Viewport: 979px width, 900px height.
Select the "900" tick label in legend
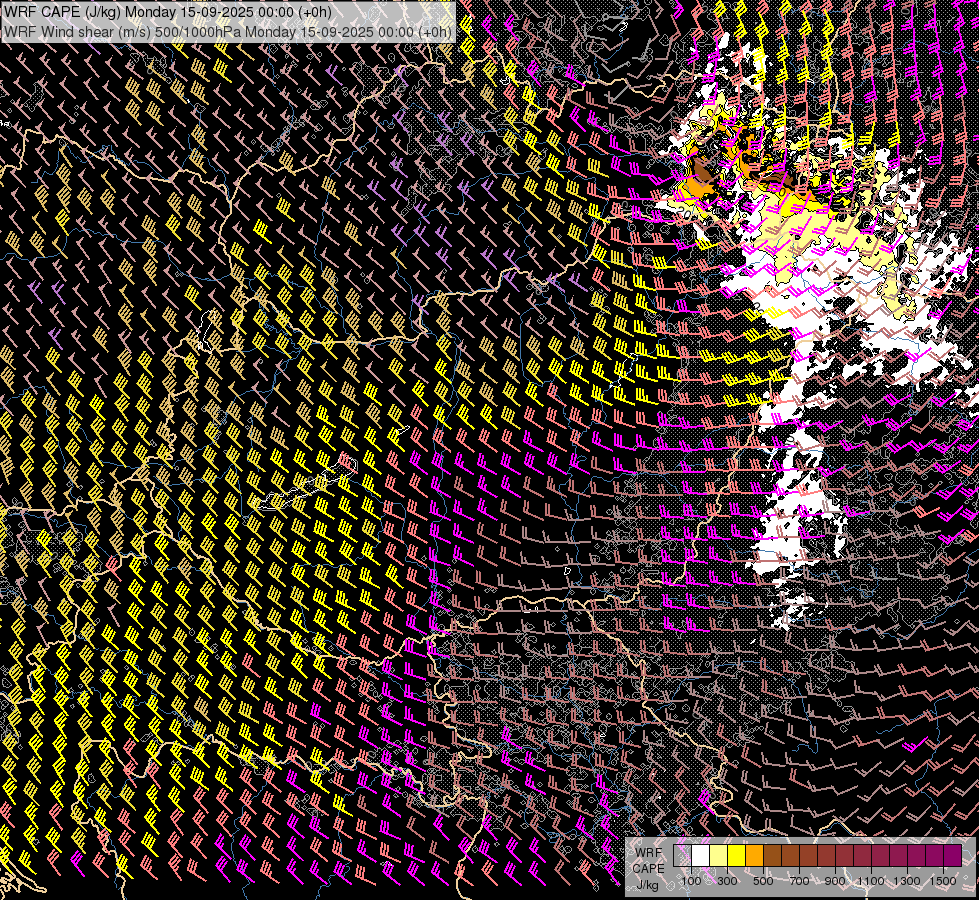[x=835, y=881]
